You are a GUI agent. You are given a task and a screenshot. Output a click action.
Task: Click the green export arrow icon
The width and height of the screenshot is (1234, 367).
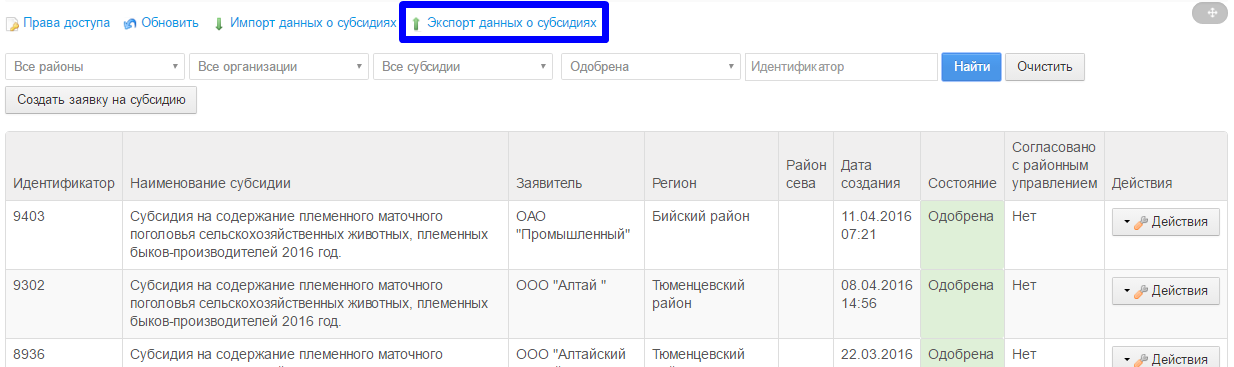coord(416,23)
